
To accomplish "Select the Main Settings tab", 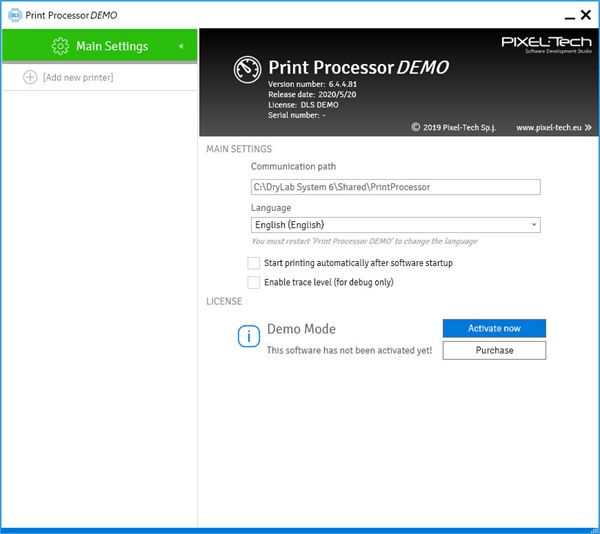I will 99,46.
